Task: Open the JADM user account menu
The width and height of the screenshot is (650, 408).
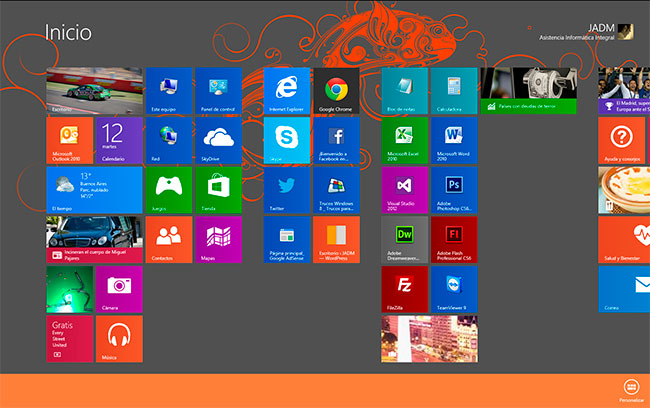Action: pyautogui.click(x=587, y=32)
